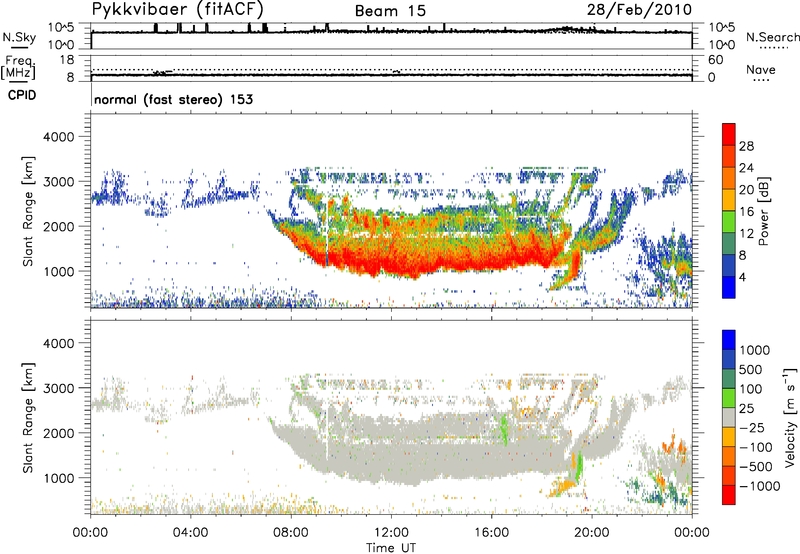Click the date '28/Feb/2010'
800x554 pixels.
point(639,10)
